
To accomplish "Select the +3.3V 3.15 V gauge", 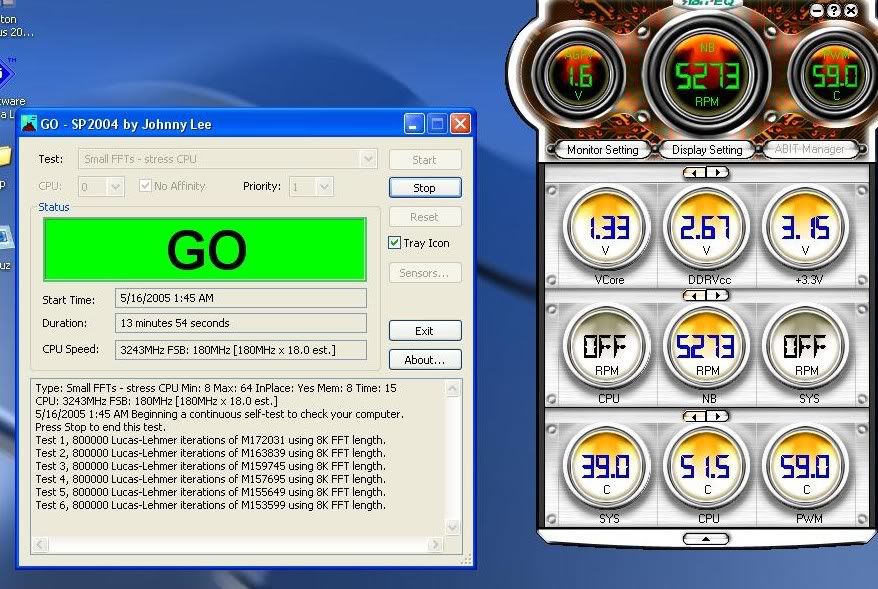I will [805, 229].
